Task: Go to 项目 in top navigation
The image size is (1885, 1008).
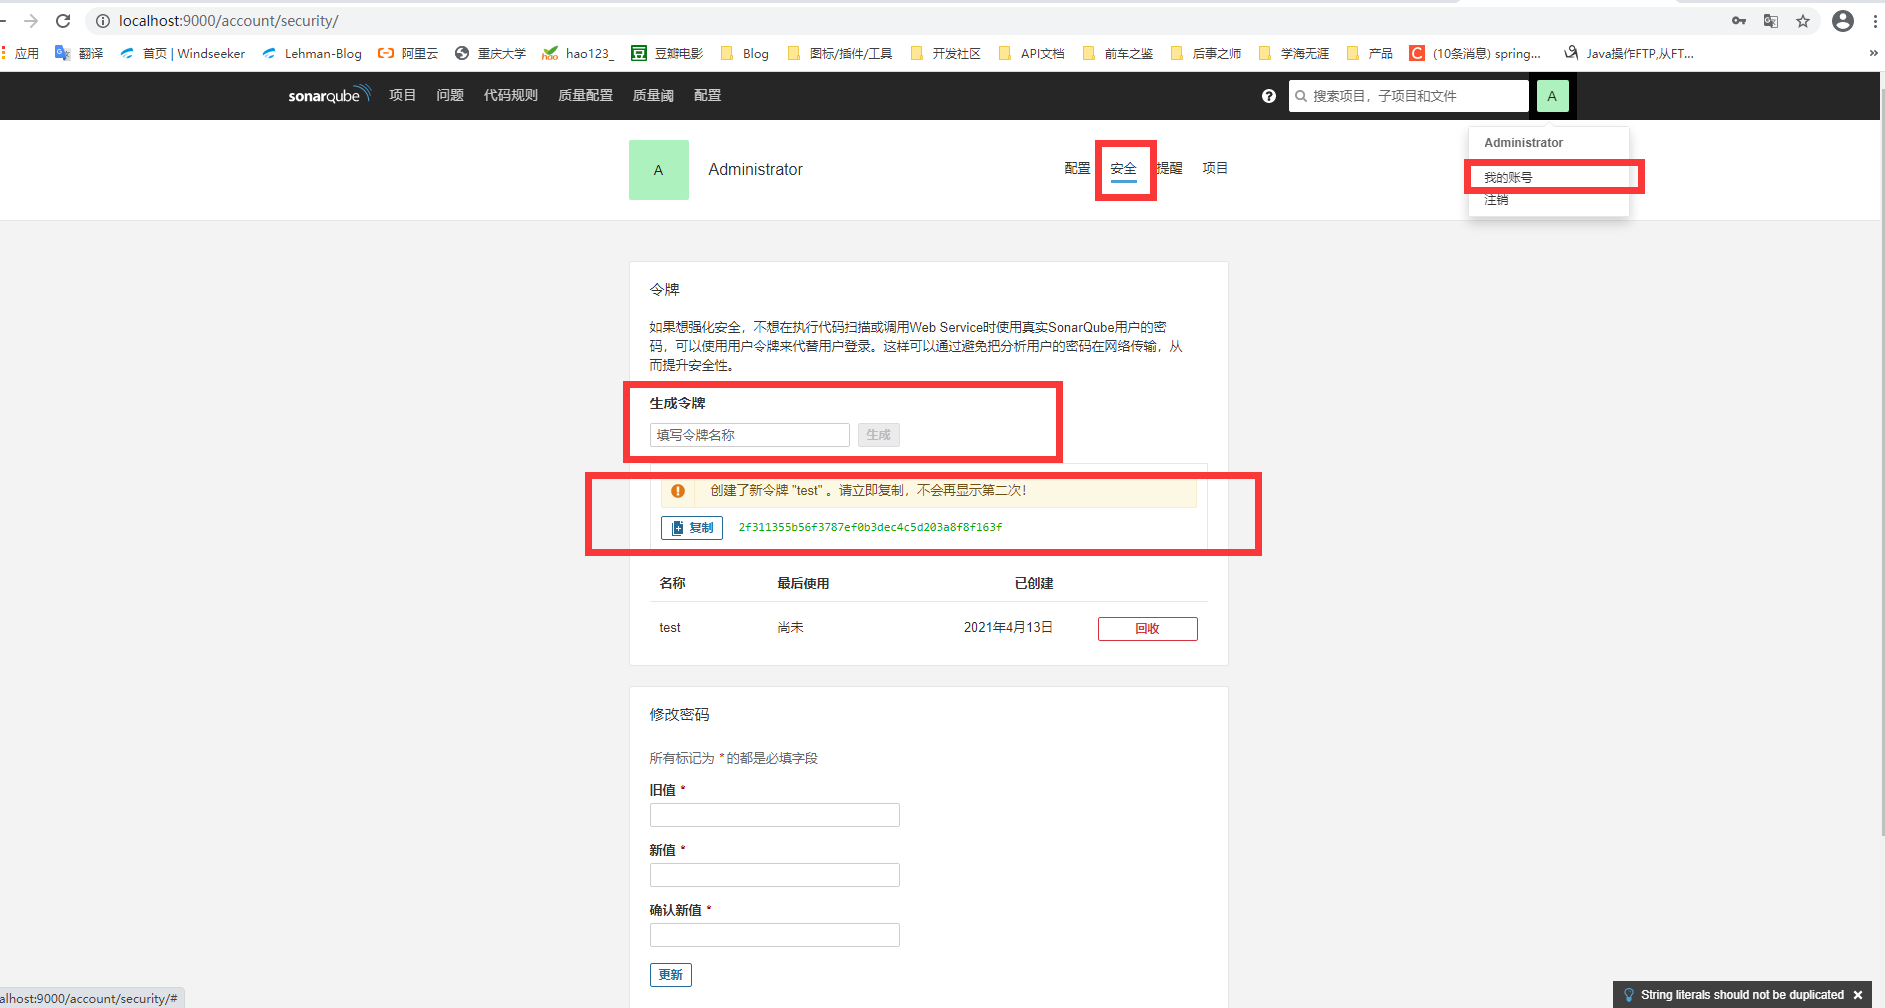Action: [402, 95]
